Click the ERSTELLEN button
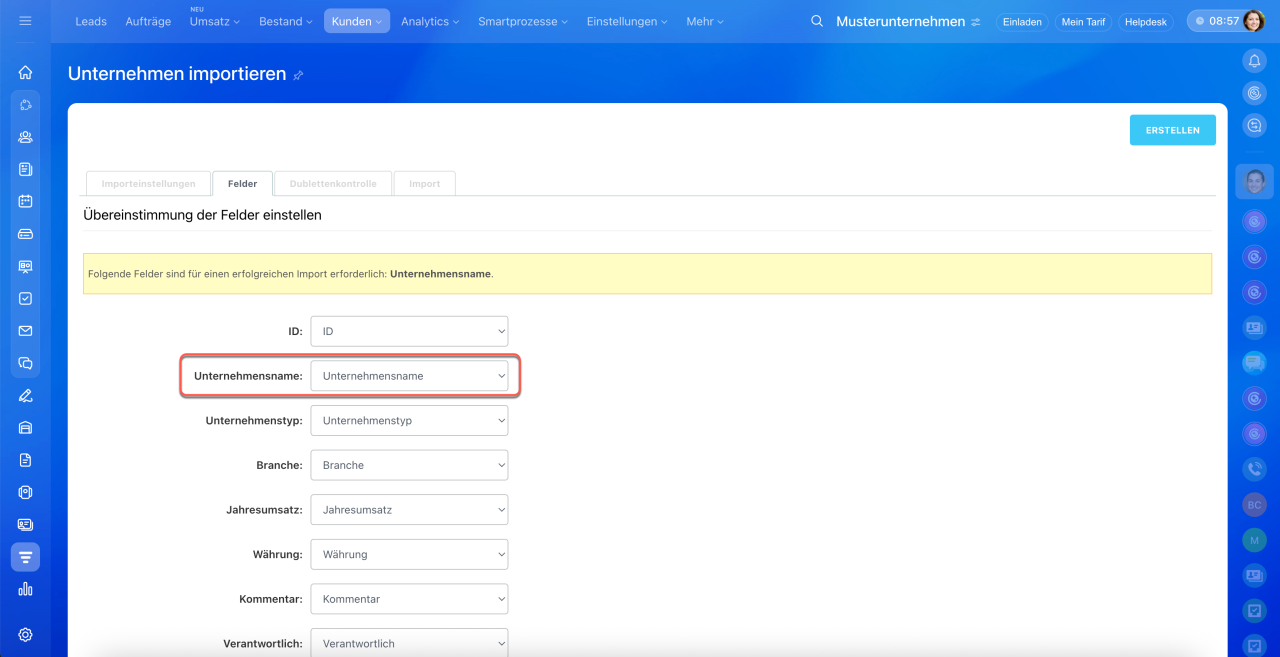The height and width of the screenshot is (657, 1280). click(x=1172, y=130)
